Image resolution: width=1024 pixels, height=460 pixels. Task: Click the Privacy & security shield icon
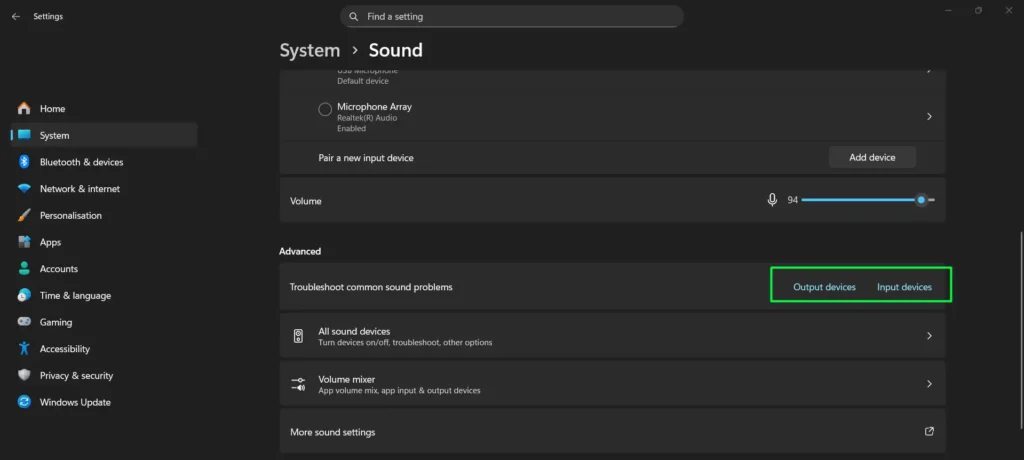(24, 376)
